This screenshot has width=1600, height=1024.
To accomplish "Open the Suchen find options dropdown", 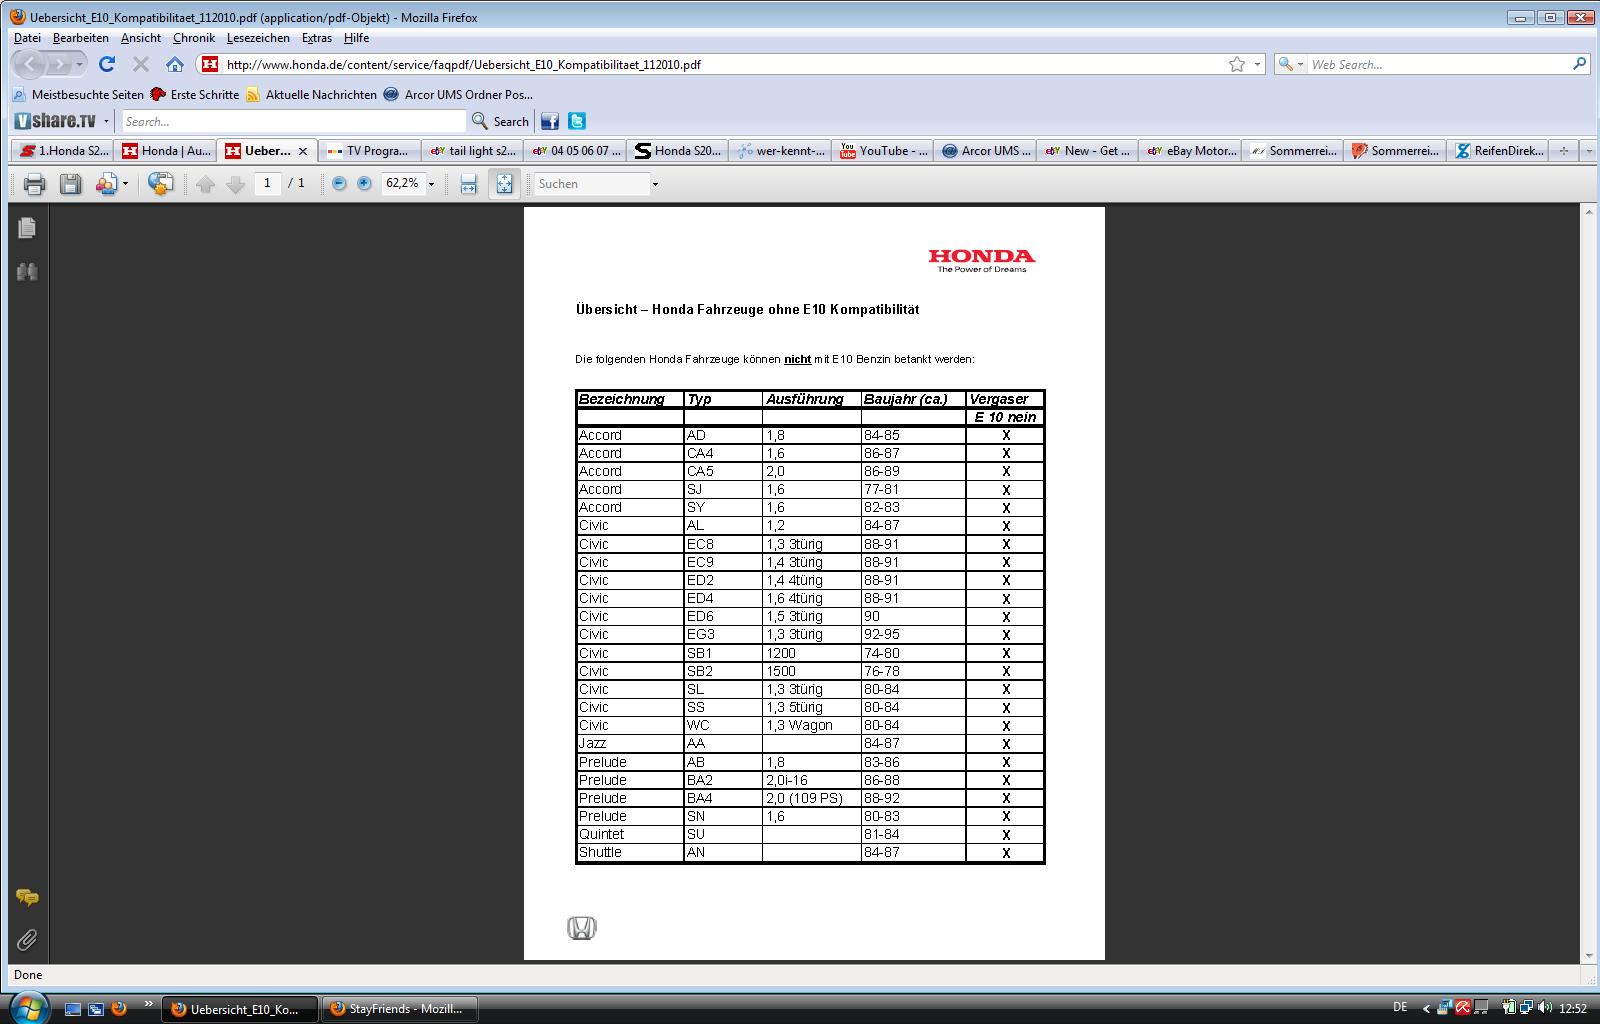I will click(655, 184).
